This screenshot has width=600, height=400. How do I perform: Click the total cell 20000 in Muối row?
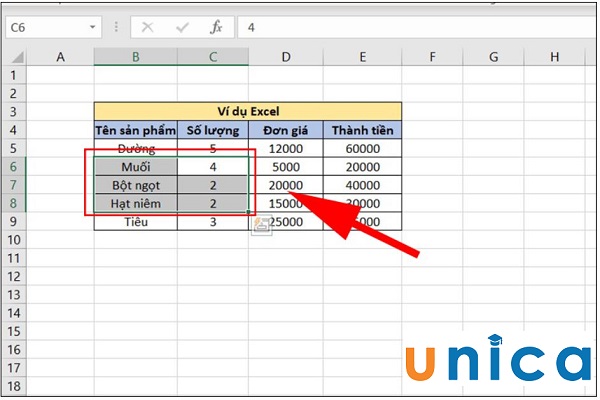[362, 167]
